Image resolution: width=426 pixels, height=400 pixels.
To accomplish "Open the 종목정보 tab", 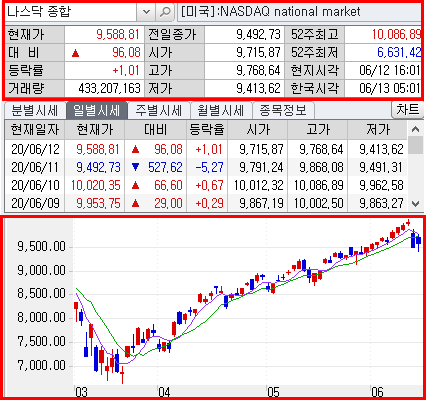I will (x=283, y=110).
